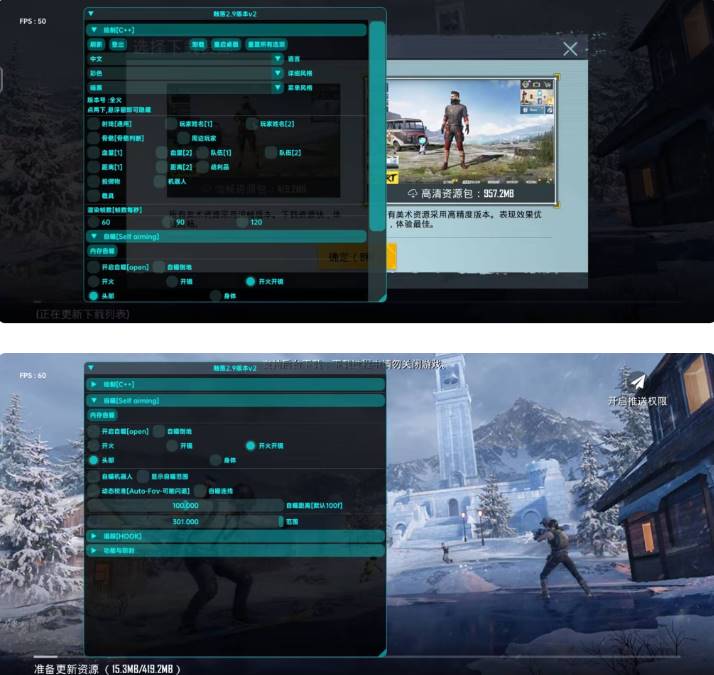Enable 开启自瞄[open] in the top screenshot

click(93, 267)
